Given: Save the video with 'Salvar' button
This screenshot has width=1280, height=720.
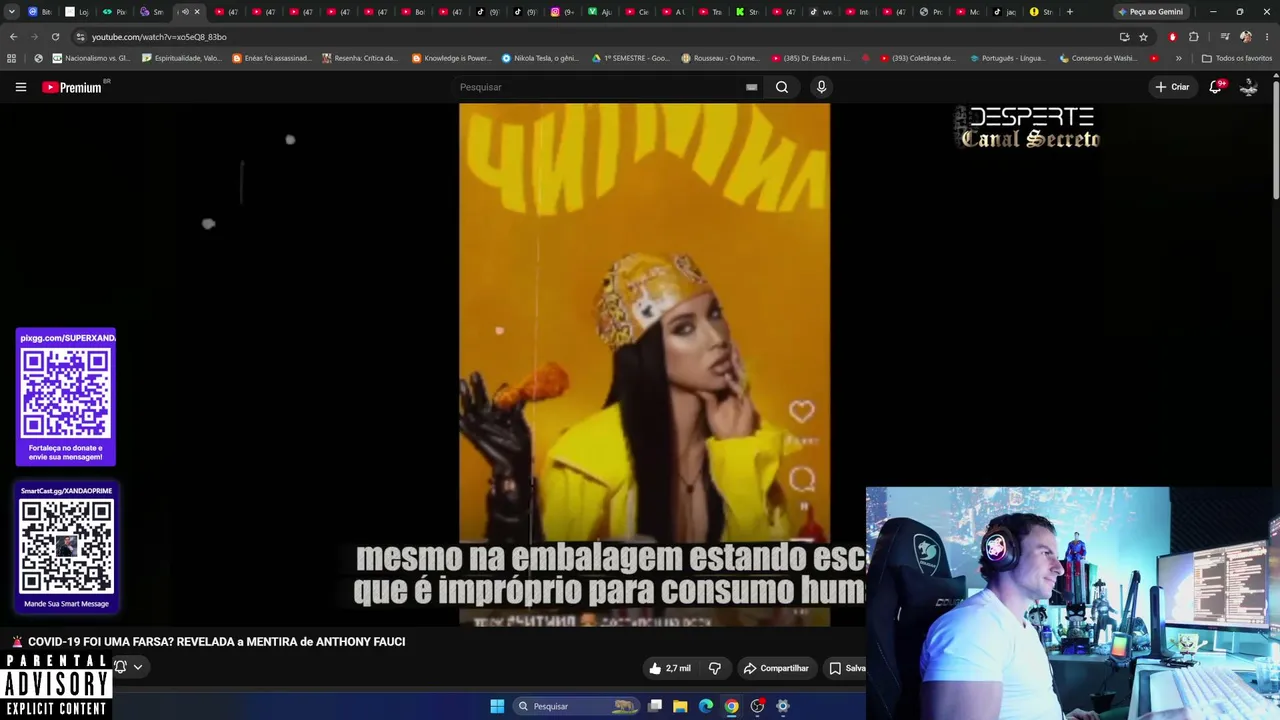Looking at the screenshot, I should point(846,668).
